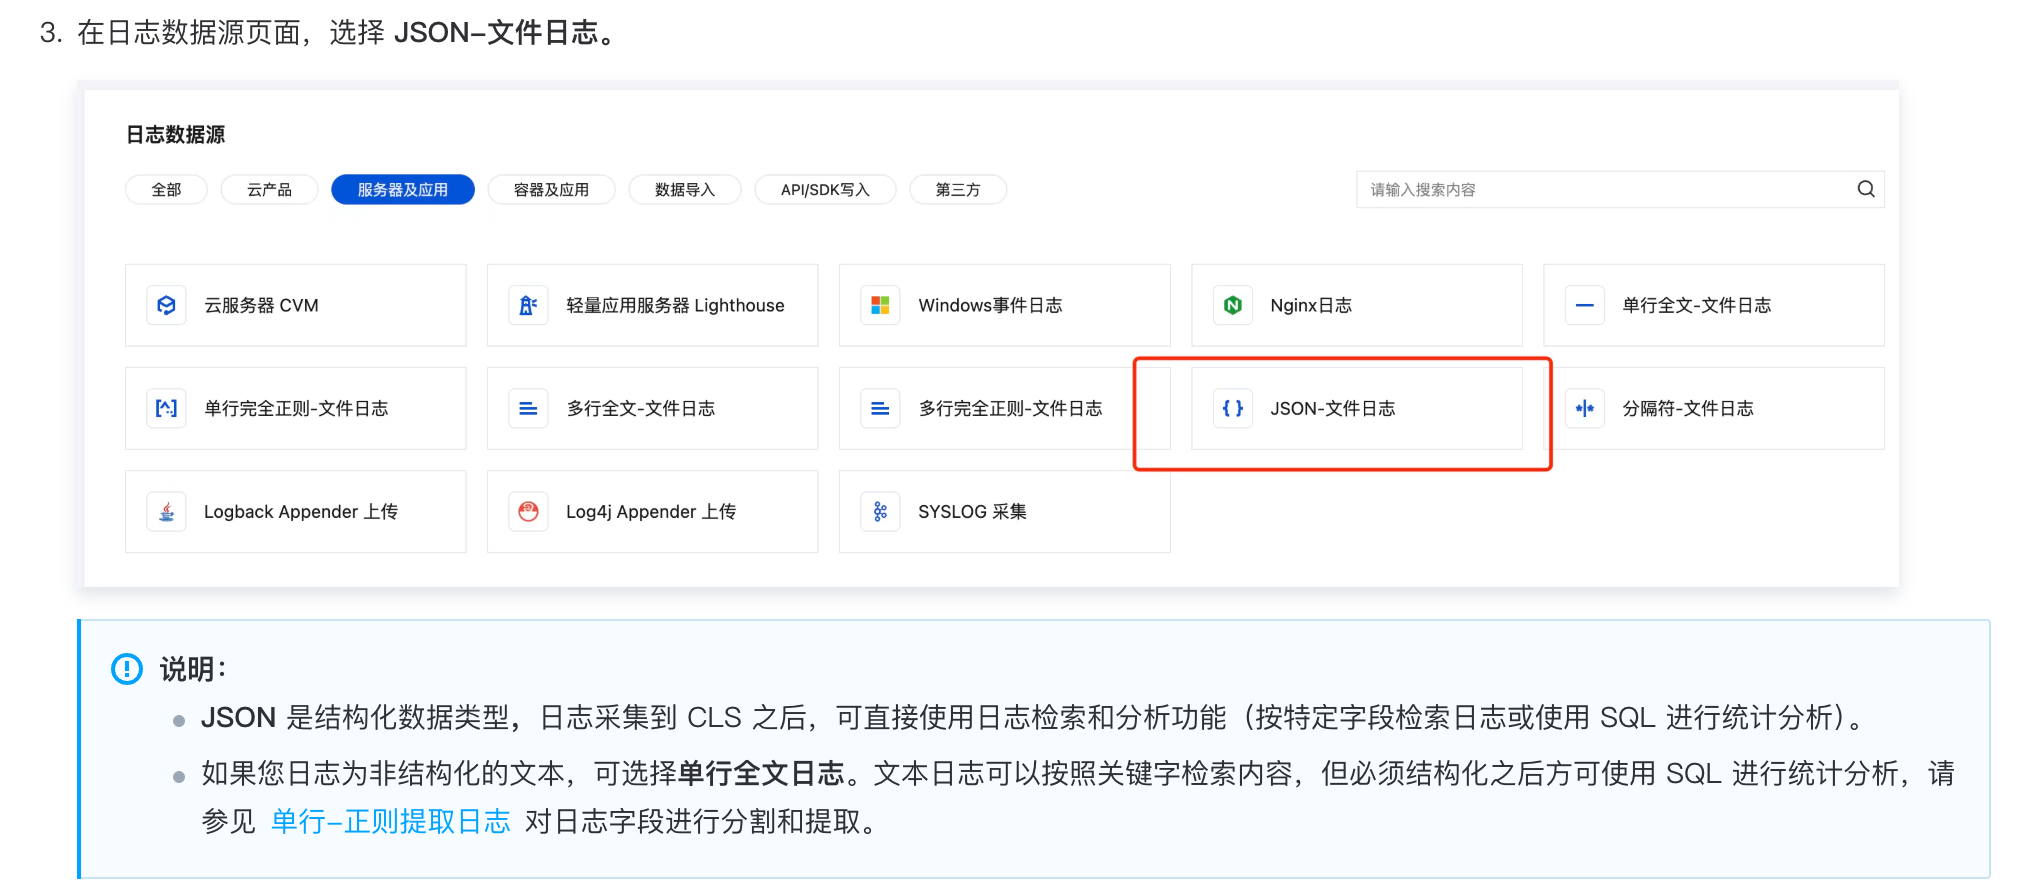Viewport: 2022px width, 884px height.
Task: Select the 全部 filter tab
Action: coord(166,189)
